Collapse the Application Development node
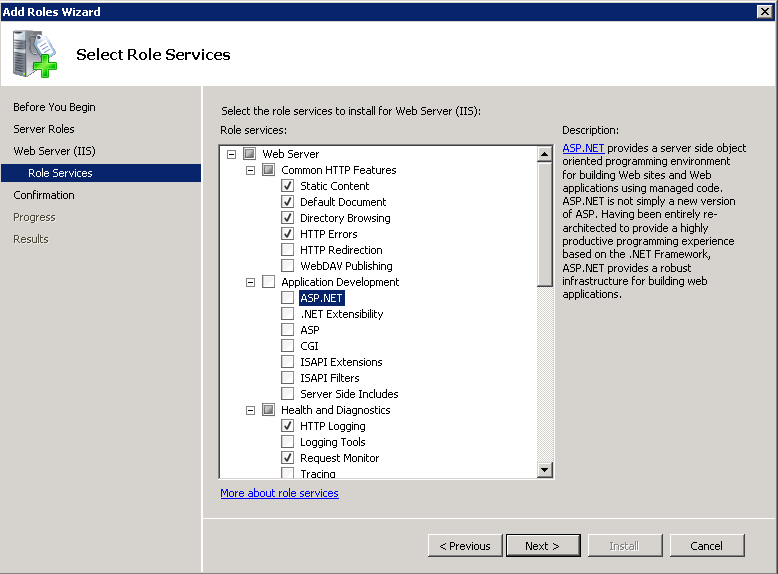 tap(251, 282)
